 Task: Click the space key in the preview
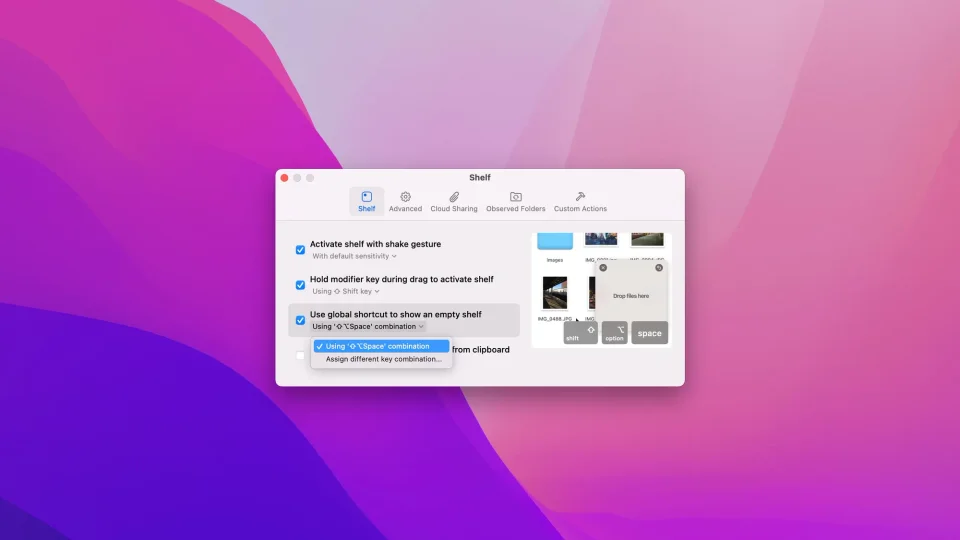pos(650,333)
